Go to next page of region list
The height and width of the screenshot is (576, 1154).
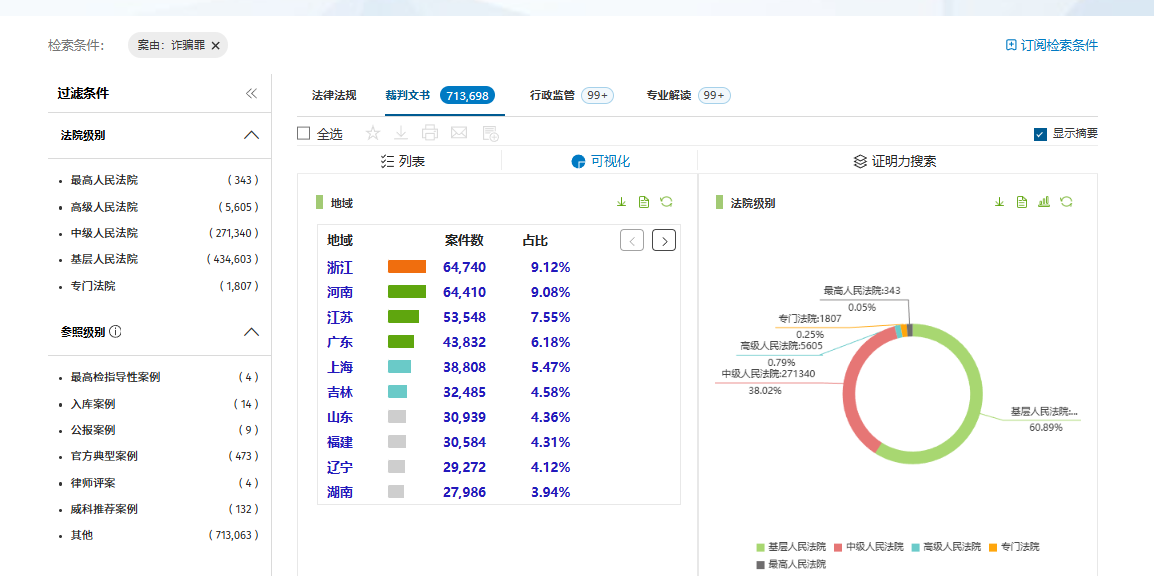[663, 240]
